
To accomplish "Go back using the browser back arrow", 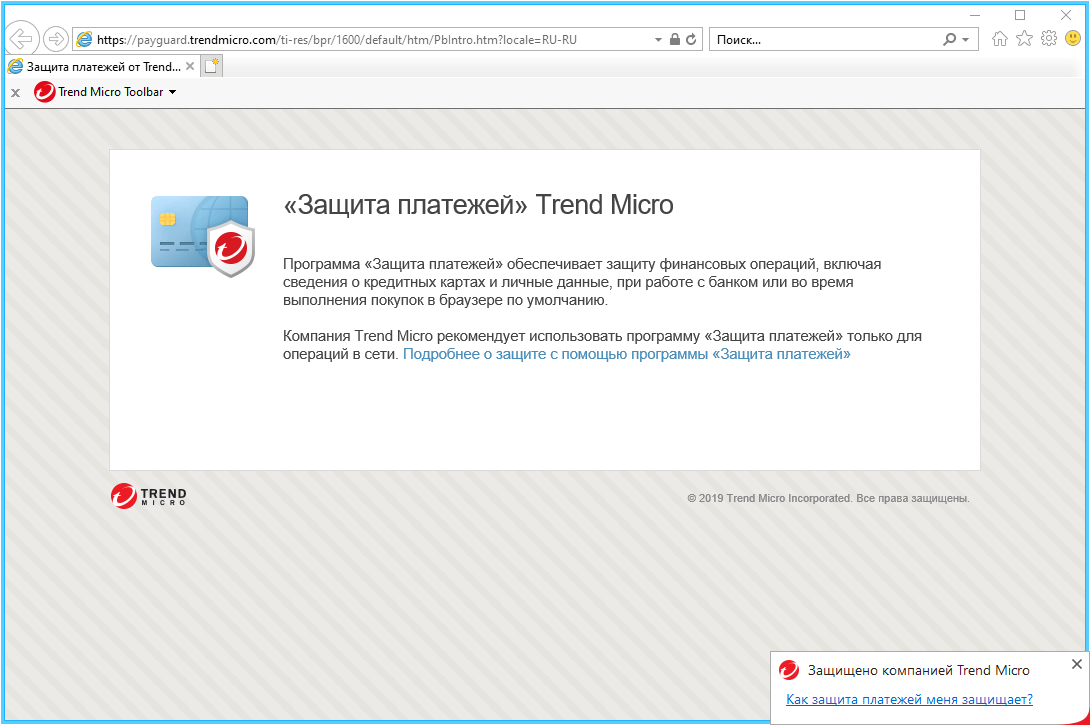I will coord(21,39).
